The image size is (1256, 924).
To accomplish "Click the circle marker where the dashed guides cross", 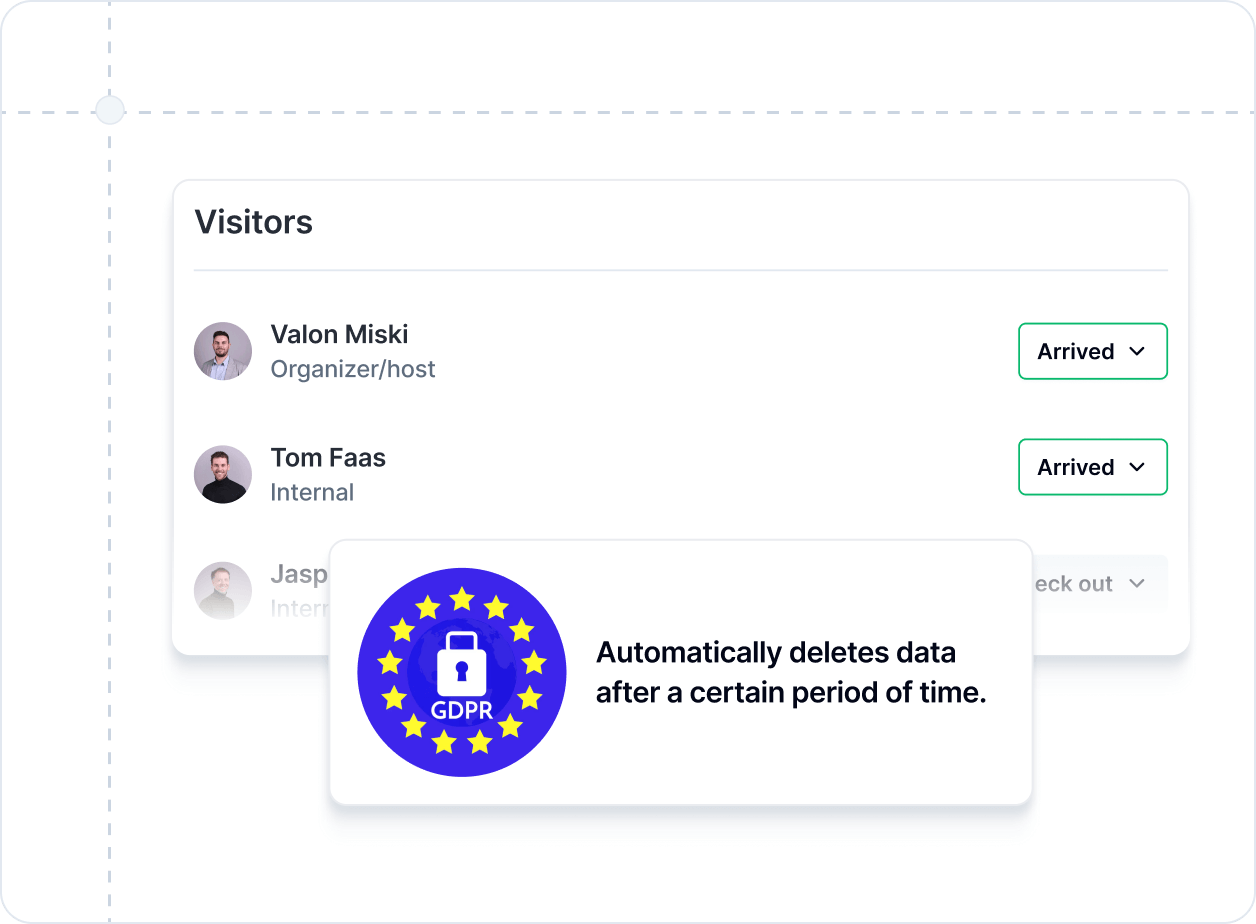I will pos(110,110).
